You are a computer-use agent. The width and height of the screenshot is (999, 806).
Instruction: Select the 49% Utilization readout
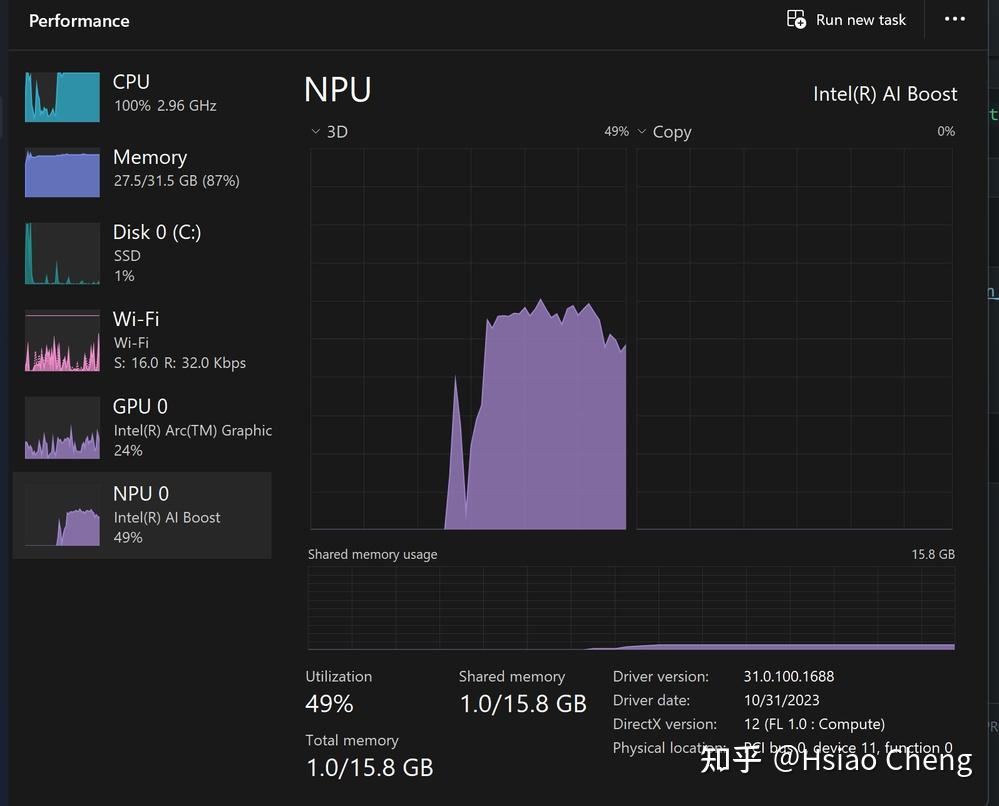click(x=329, y=703)
